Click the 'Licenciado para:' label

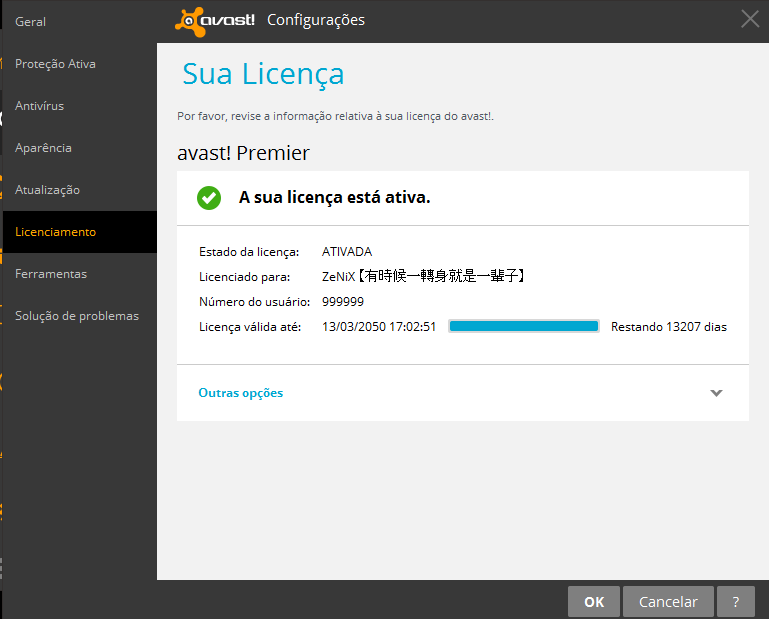[245, 277]
